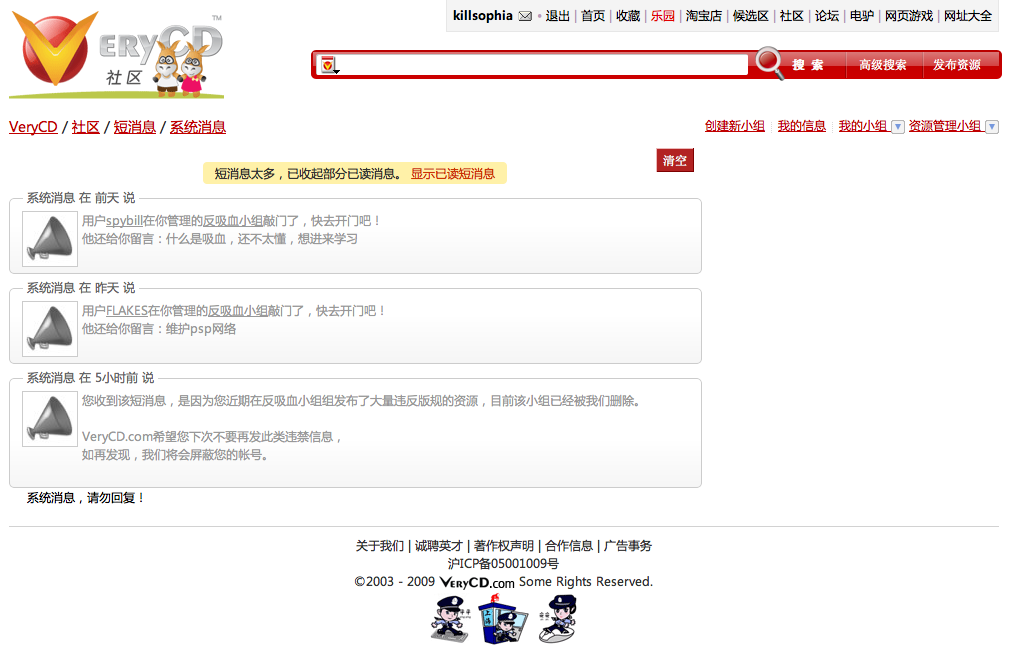Open user FLAKES profile link
The height and width of the screenshot is (658, 1009).
tap(127, 311)
